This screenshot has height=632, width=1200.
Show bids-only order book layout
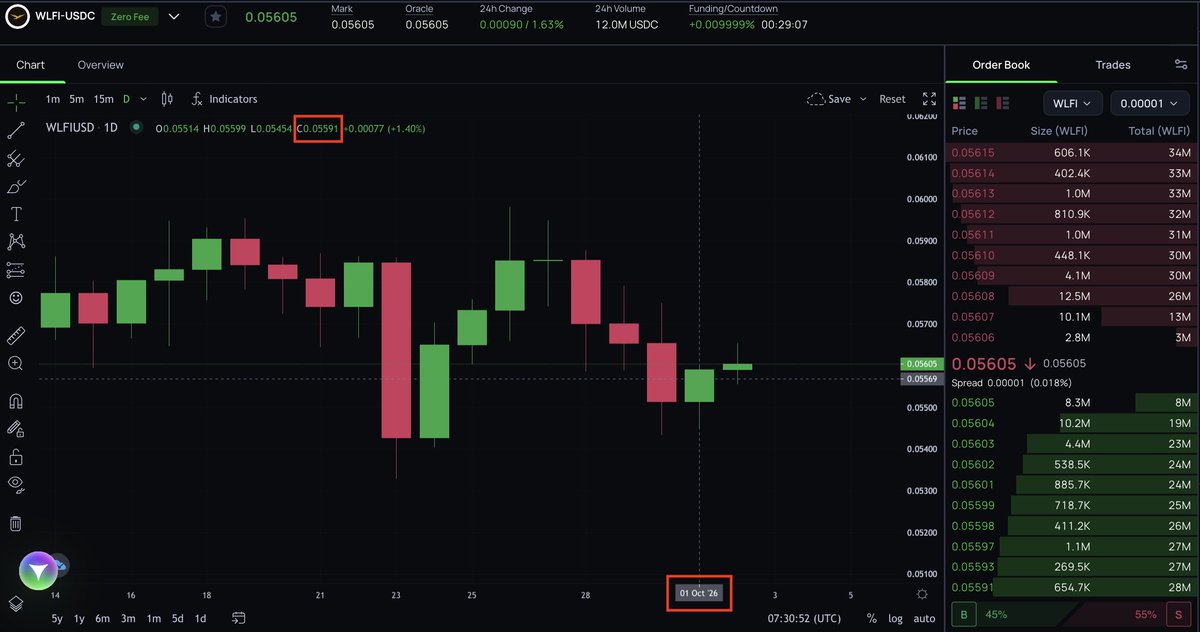[983, 103]
